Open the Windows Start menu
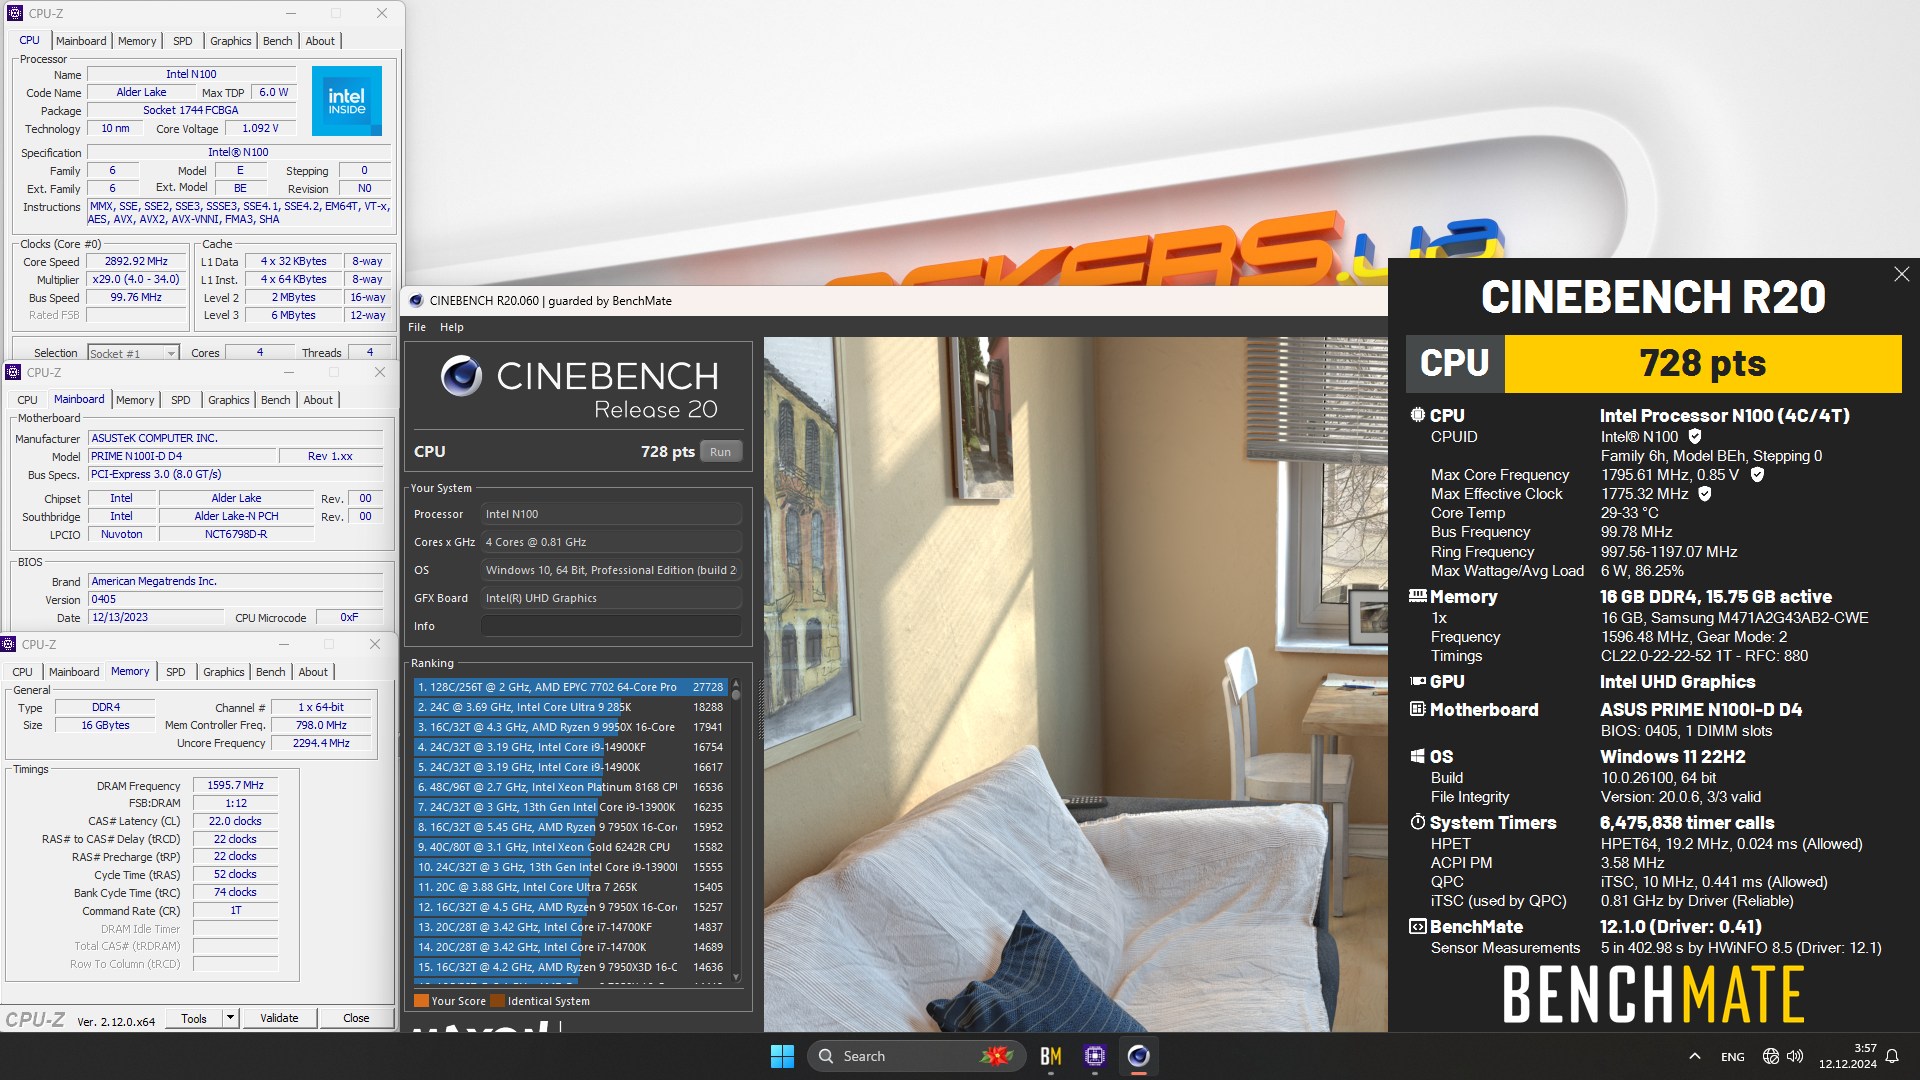 click(x=782, y=1056)
